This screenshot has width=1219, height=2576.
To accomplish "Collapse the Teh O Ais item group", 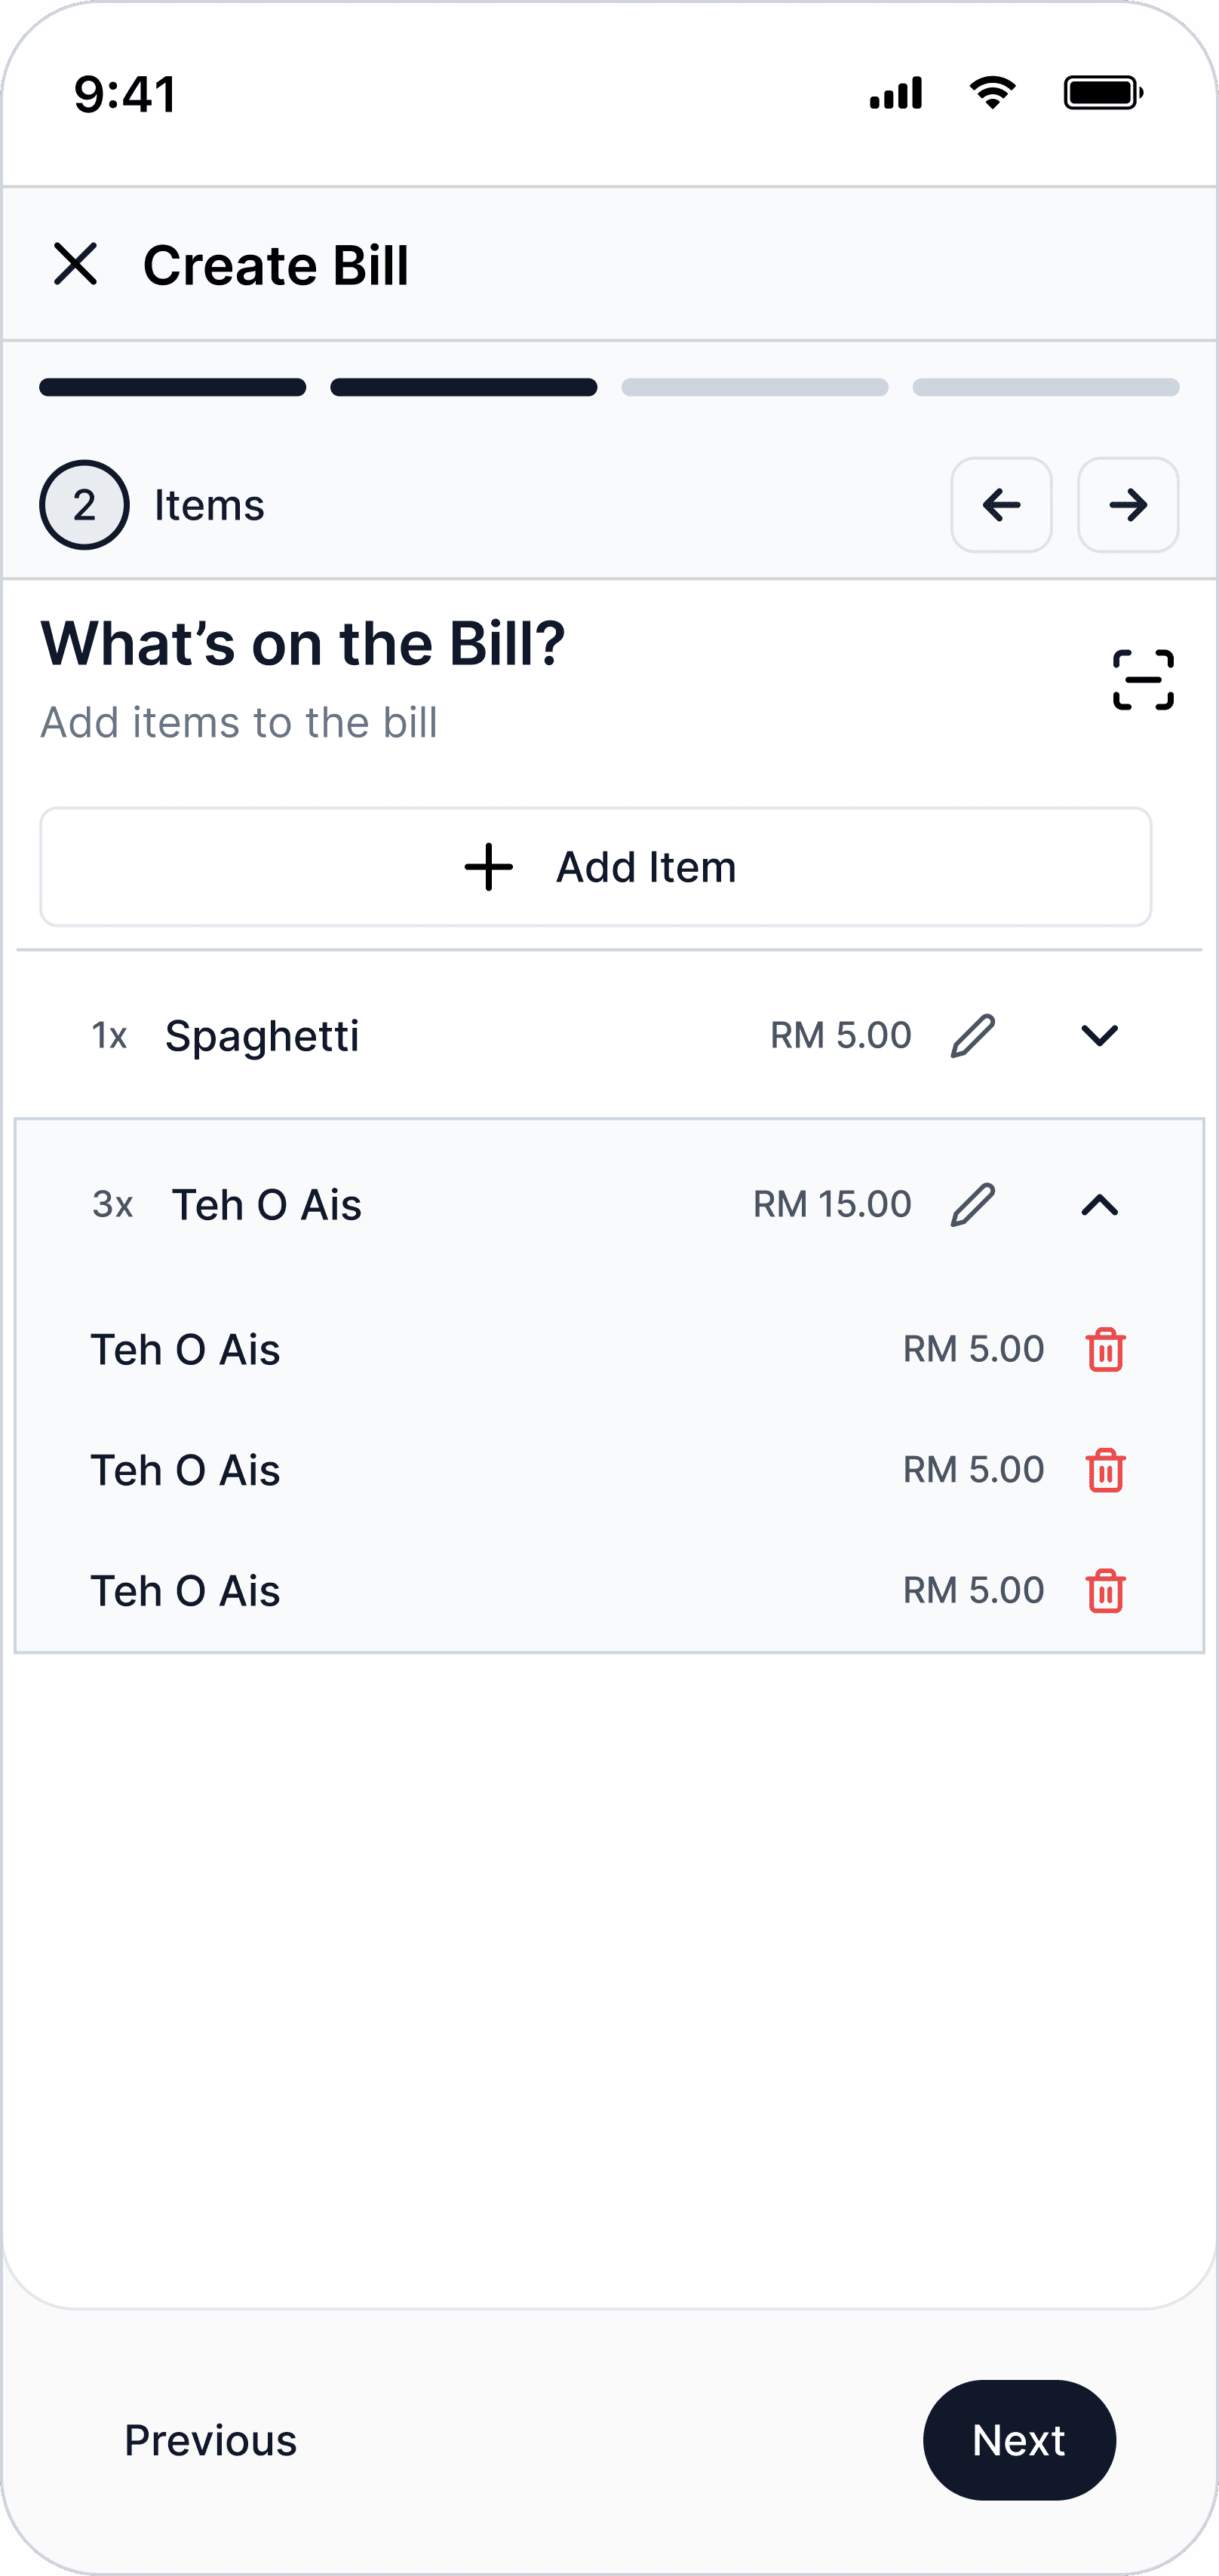I will 1099,1205.
